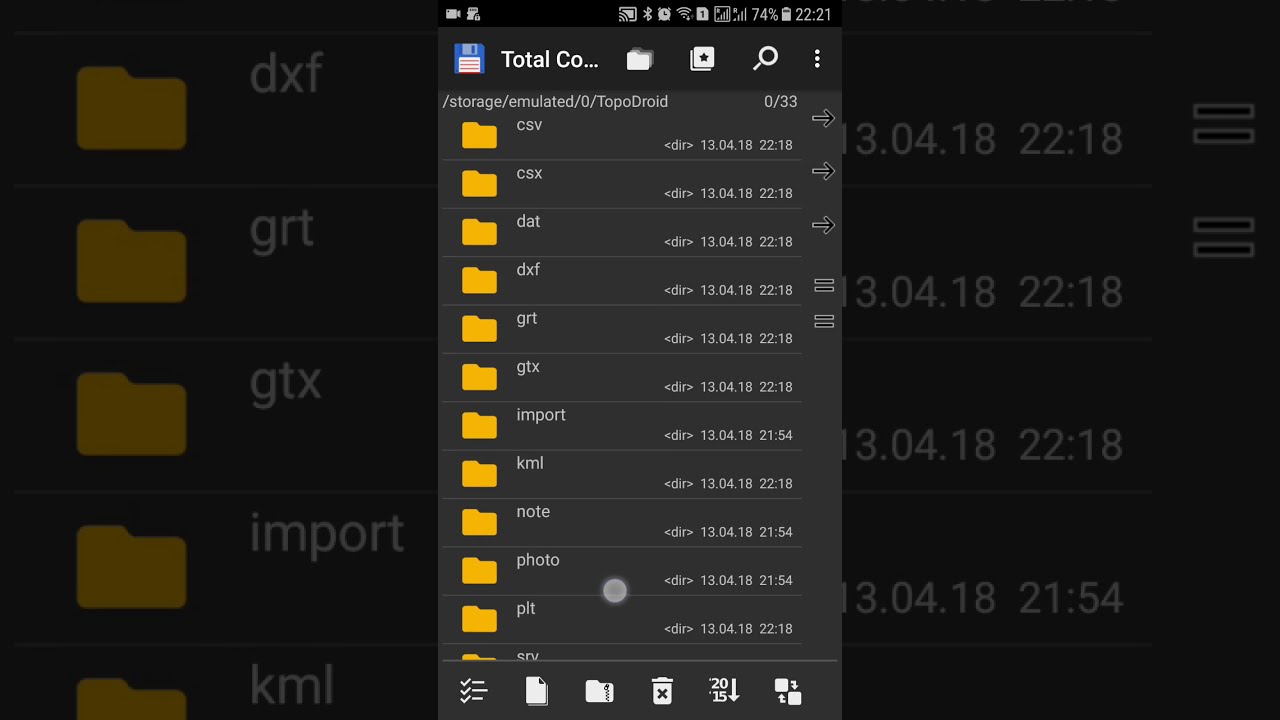Open the dxf folder
The width and height of the screenshot is (1280, 720).
pos(621,281)
